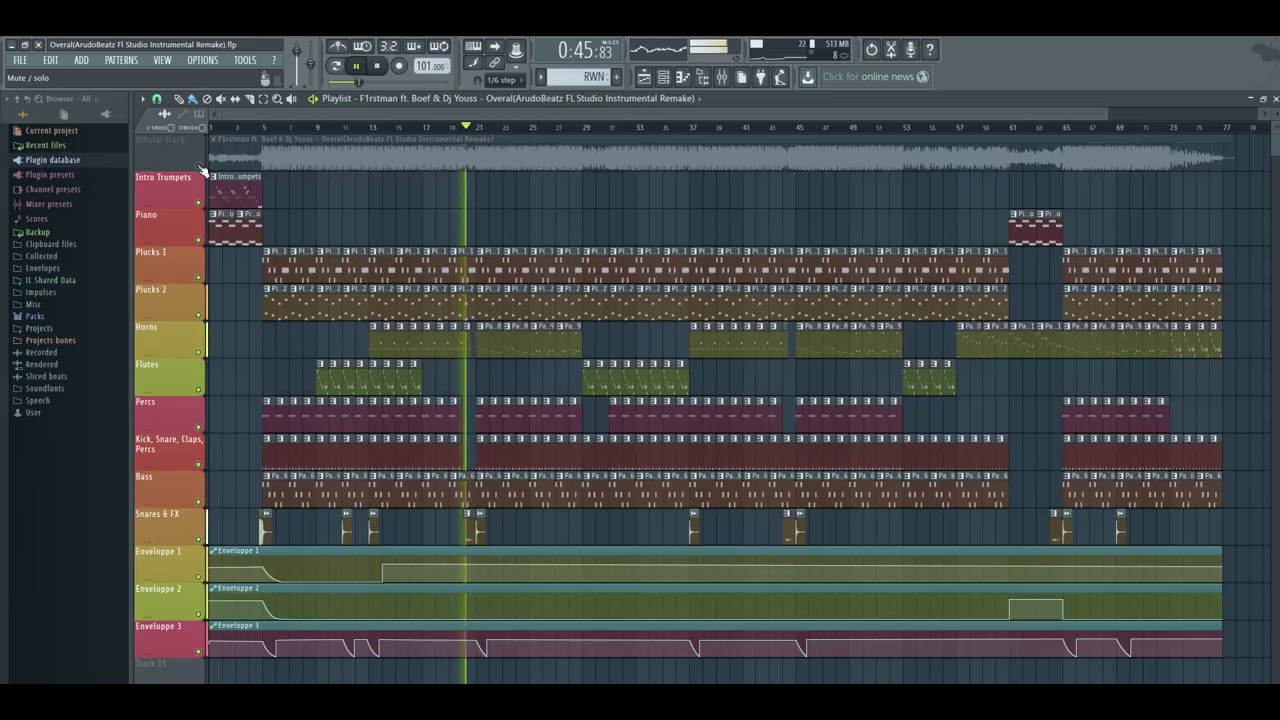Viewport: 1280px width, 720px height.
Task: Toggle the playlist snap magnet
Action: 157,99
